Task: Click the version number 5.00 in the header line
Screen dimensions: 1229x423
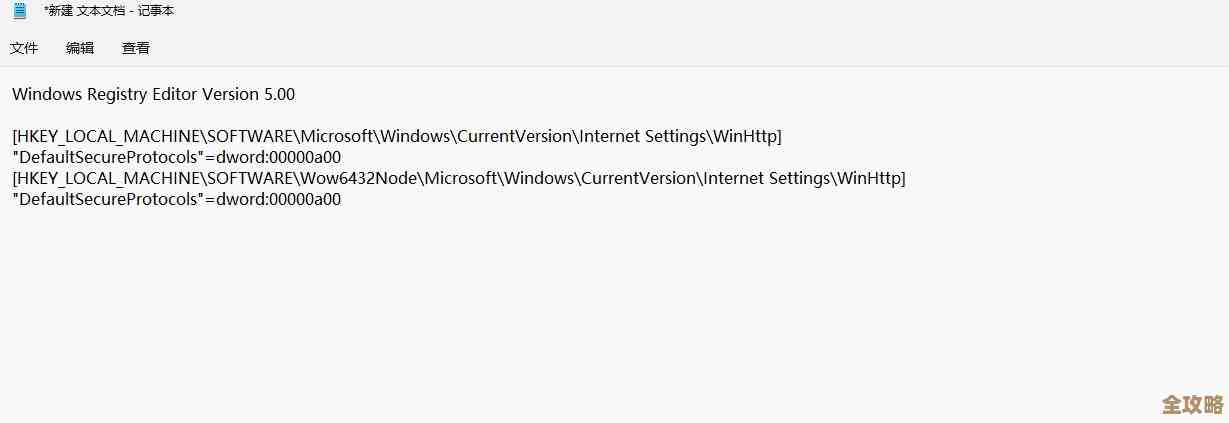Action: coord(279,94)
